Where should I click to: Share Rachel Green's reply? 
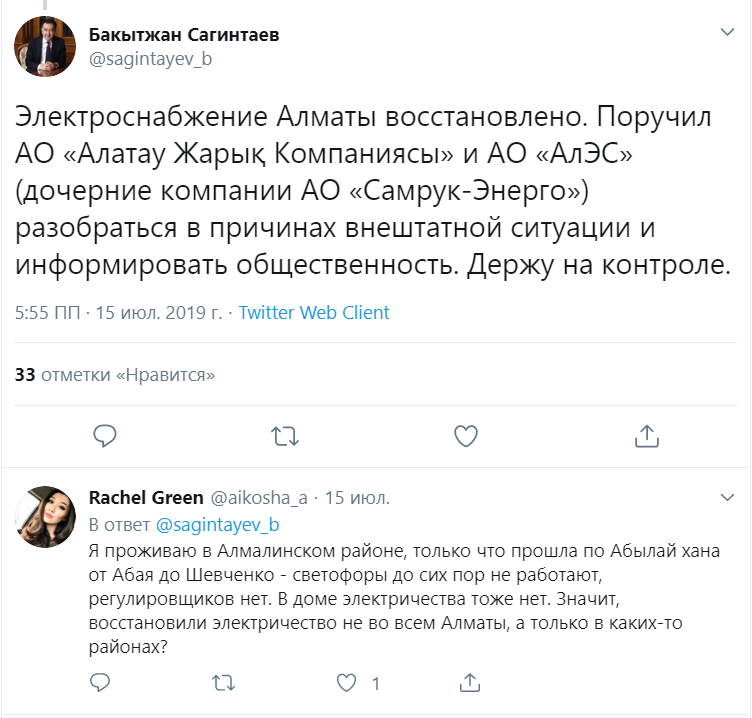click(x=470, y=683)
